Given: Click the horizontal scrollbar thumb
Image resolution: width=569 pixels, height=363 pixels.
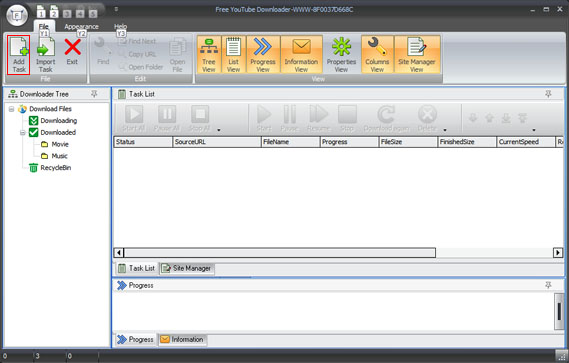Looking at the screenshot, I should 280,252.
